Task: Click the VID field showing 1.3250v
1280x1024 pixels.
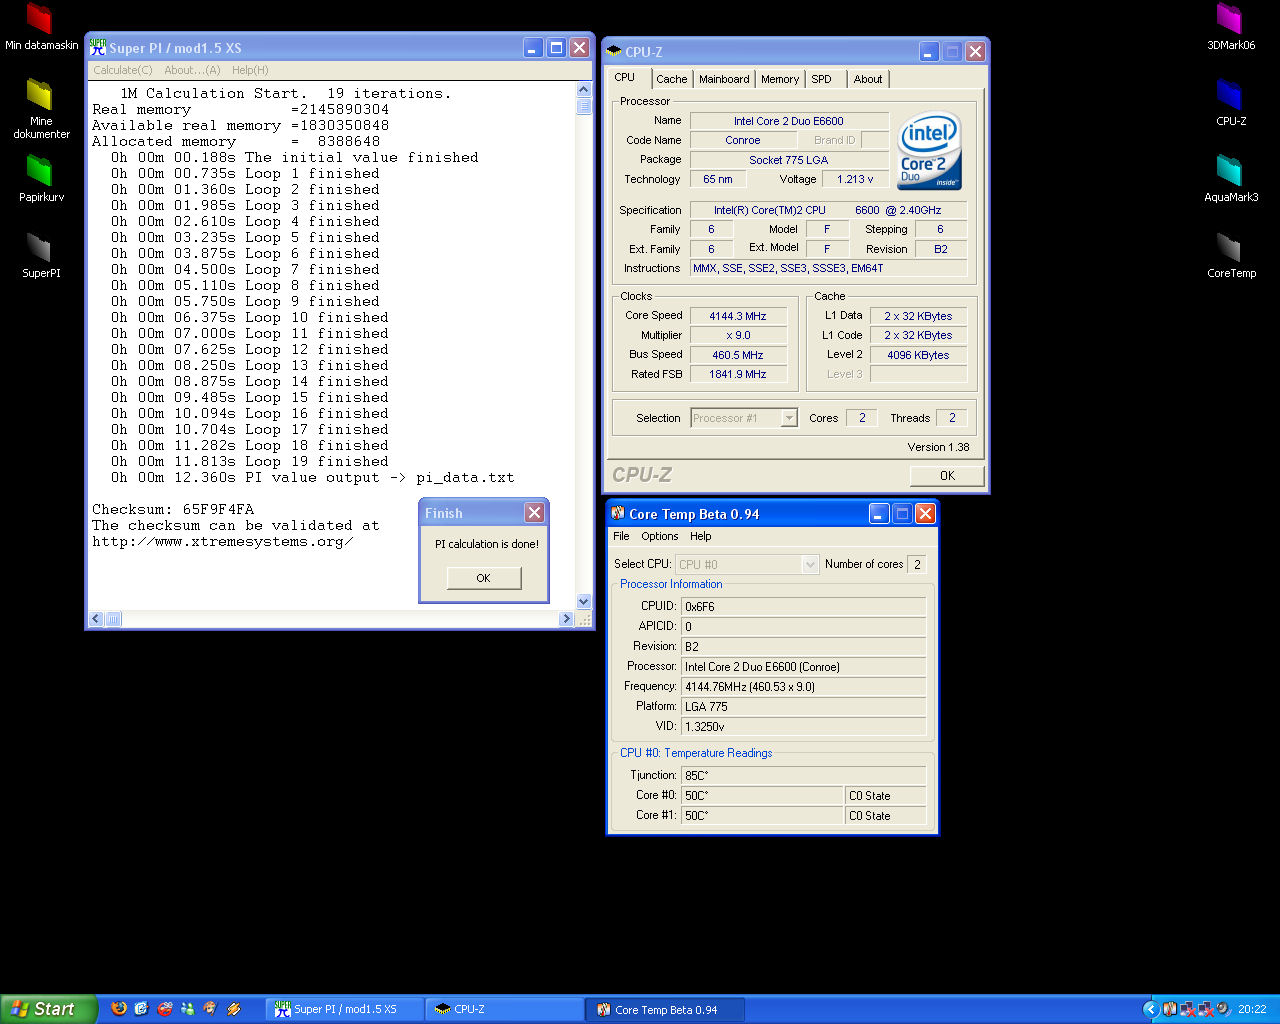Action: coord(803,727)
